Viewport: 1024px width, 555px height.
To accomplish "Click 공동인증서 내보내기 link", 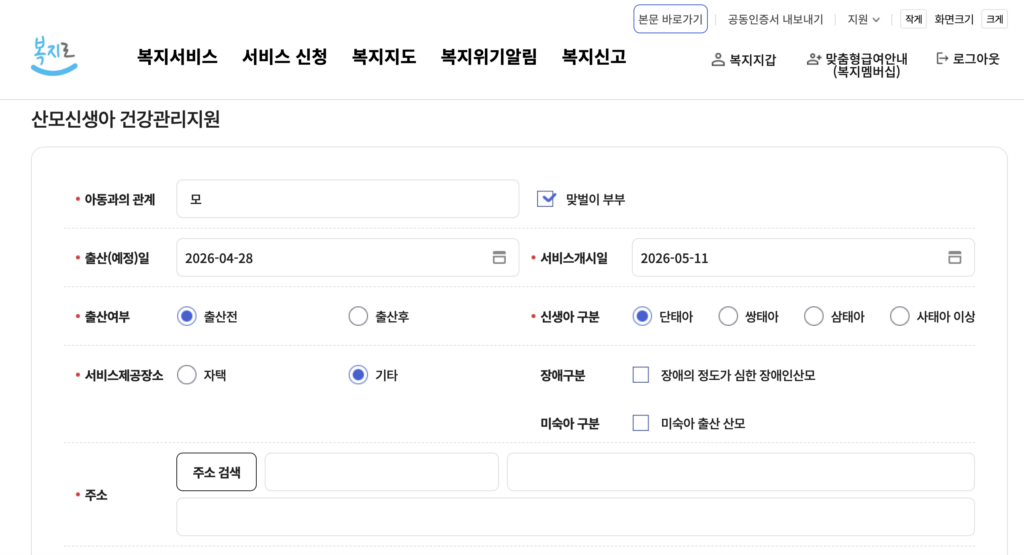I will tap(775, 19).
